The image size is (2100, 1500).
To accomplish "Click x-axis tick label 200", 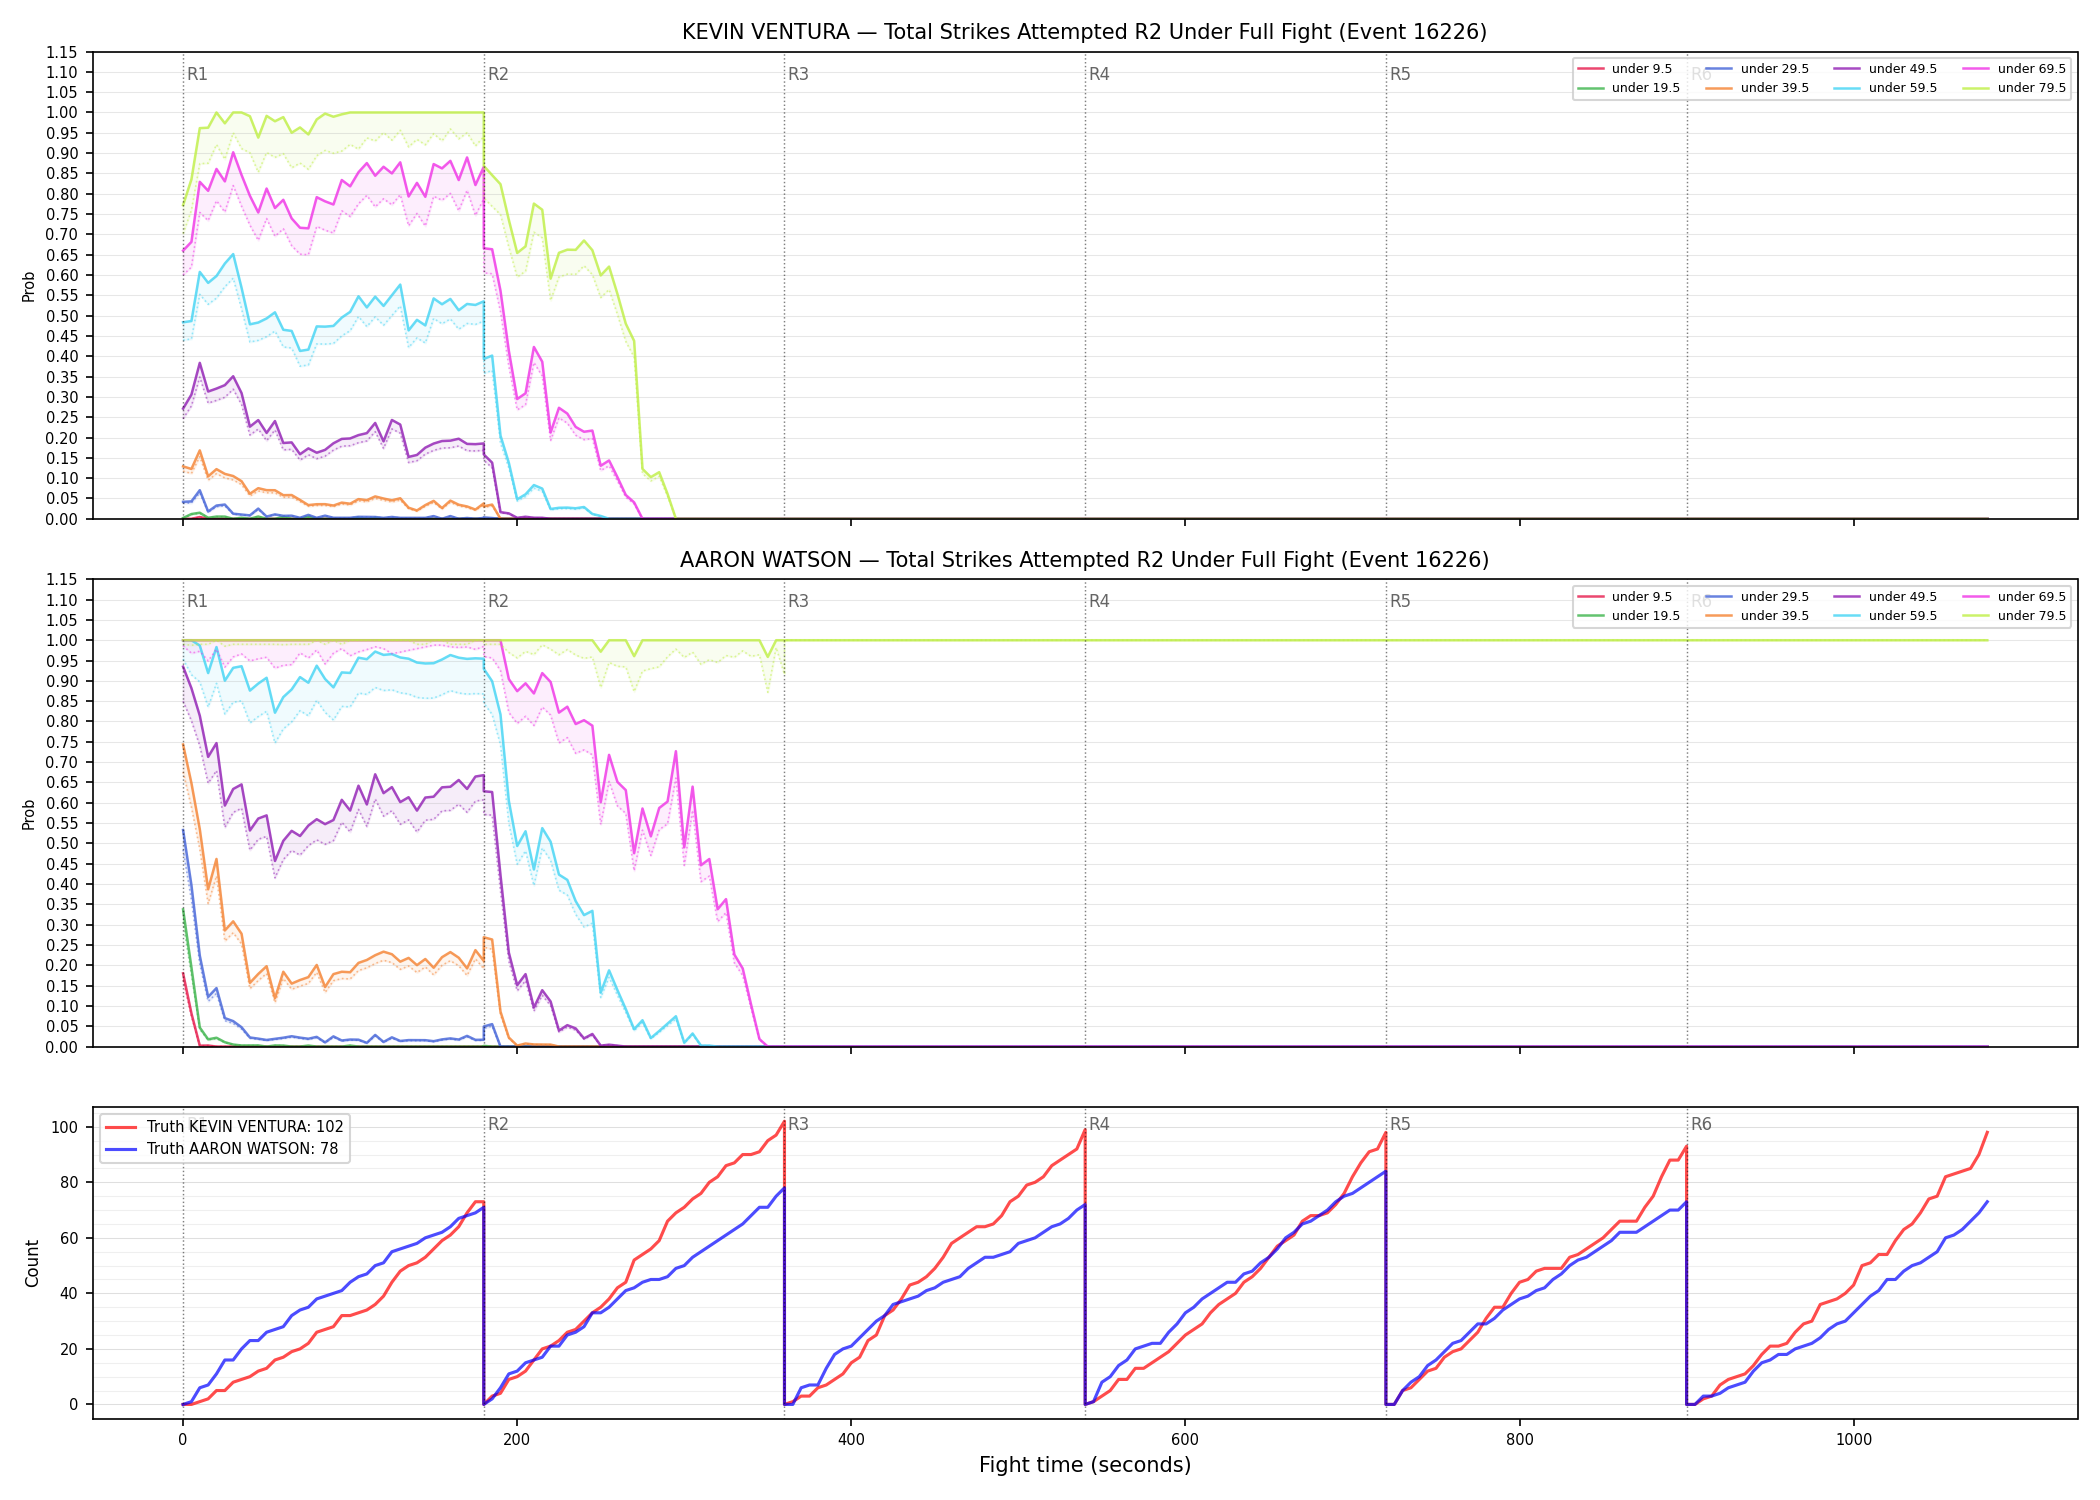I will click(517, 1440).
